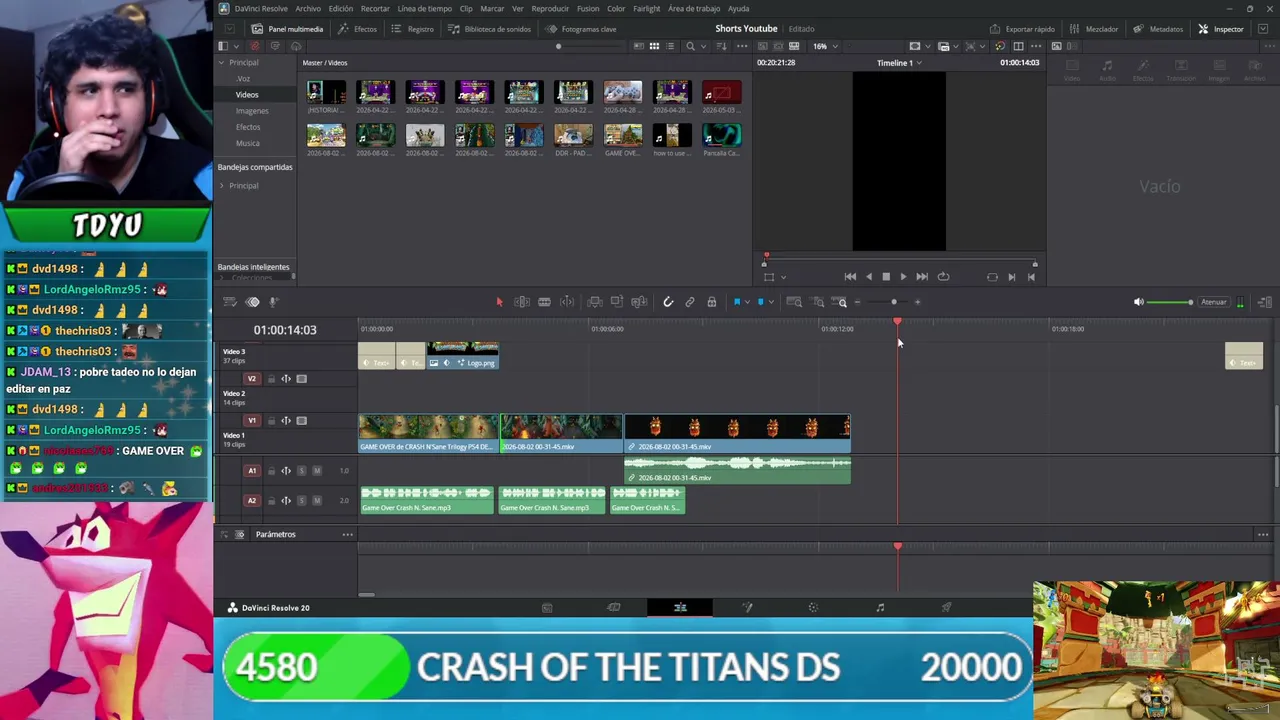
Task: Jump to the first frame
Action: 850,277
